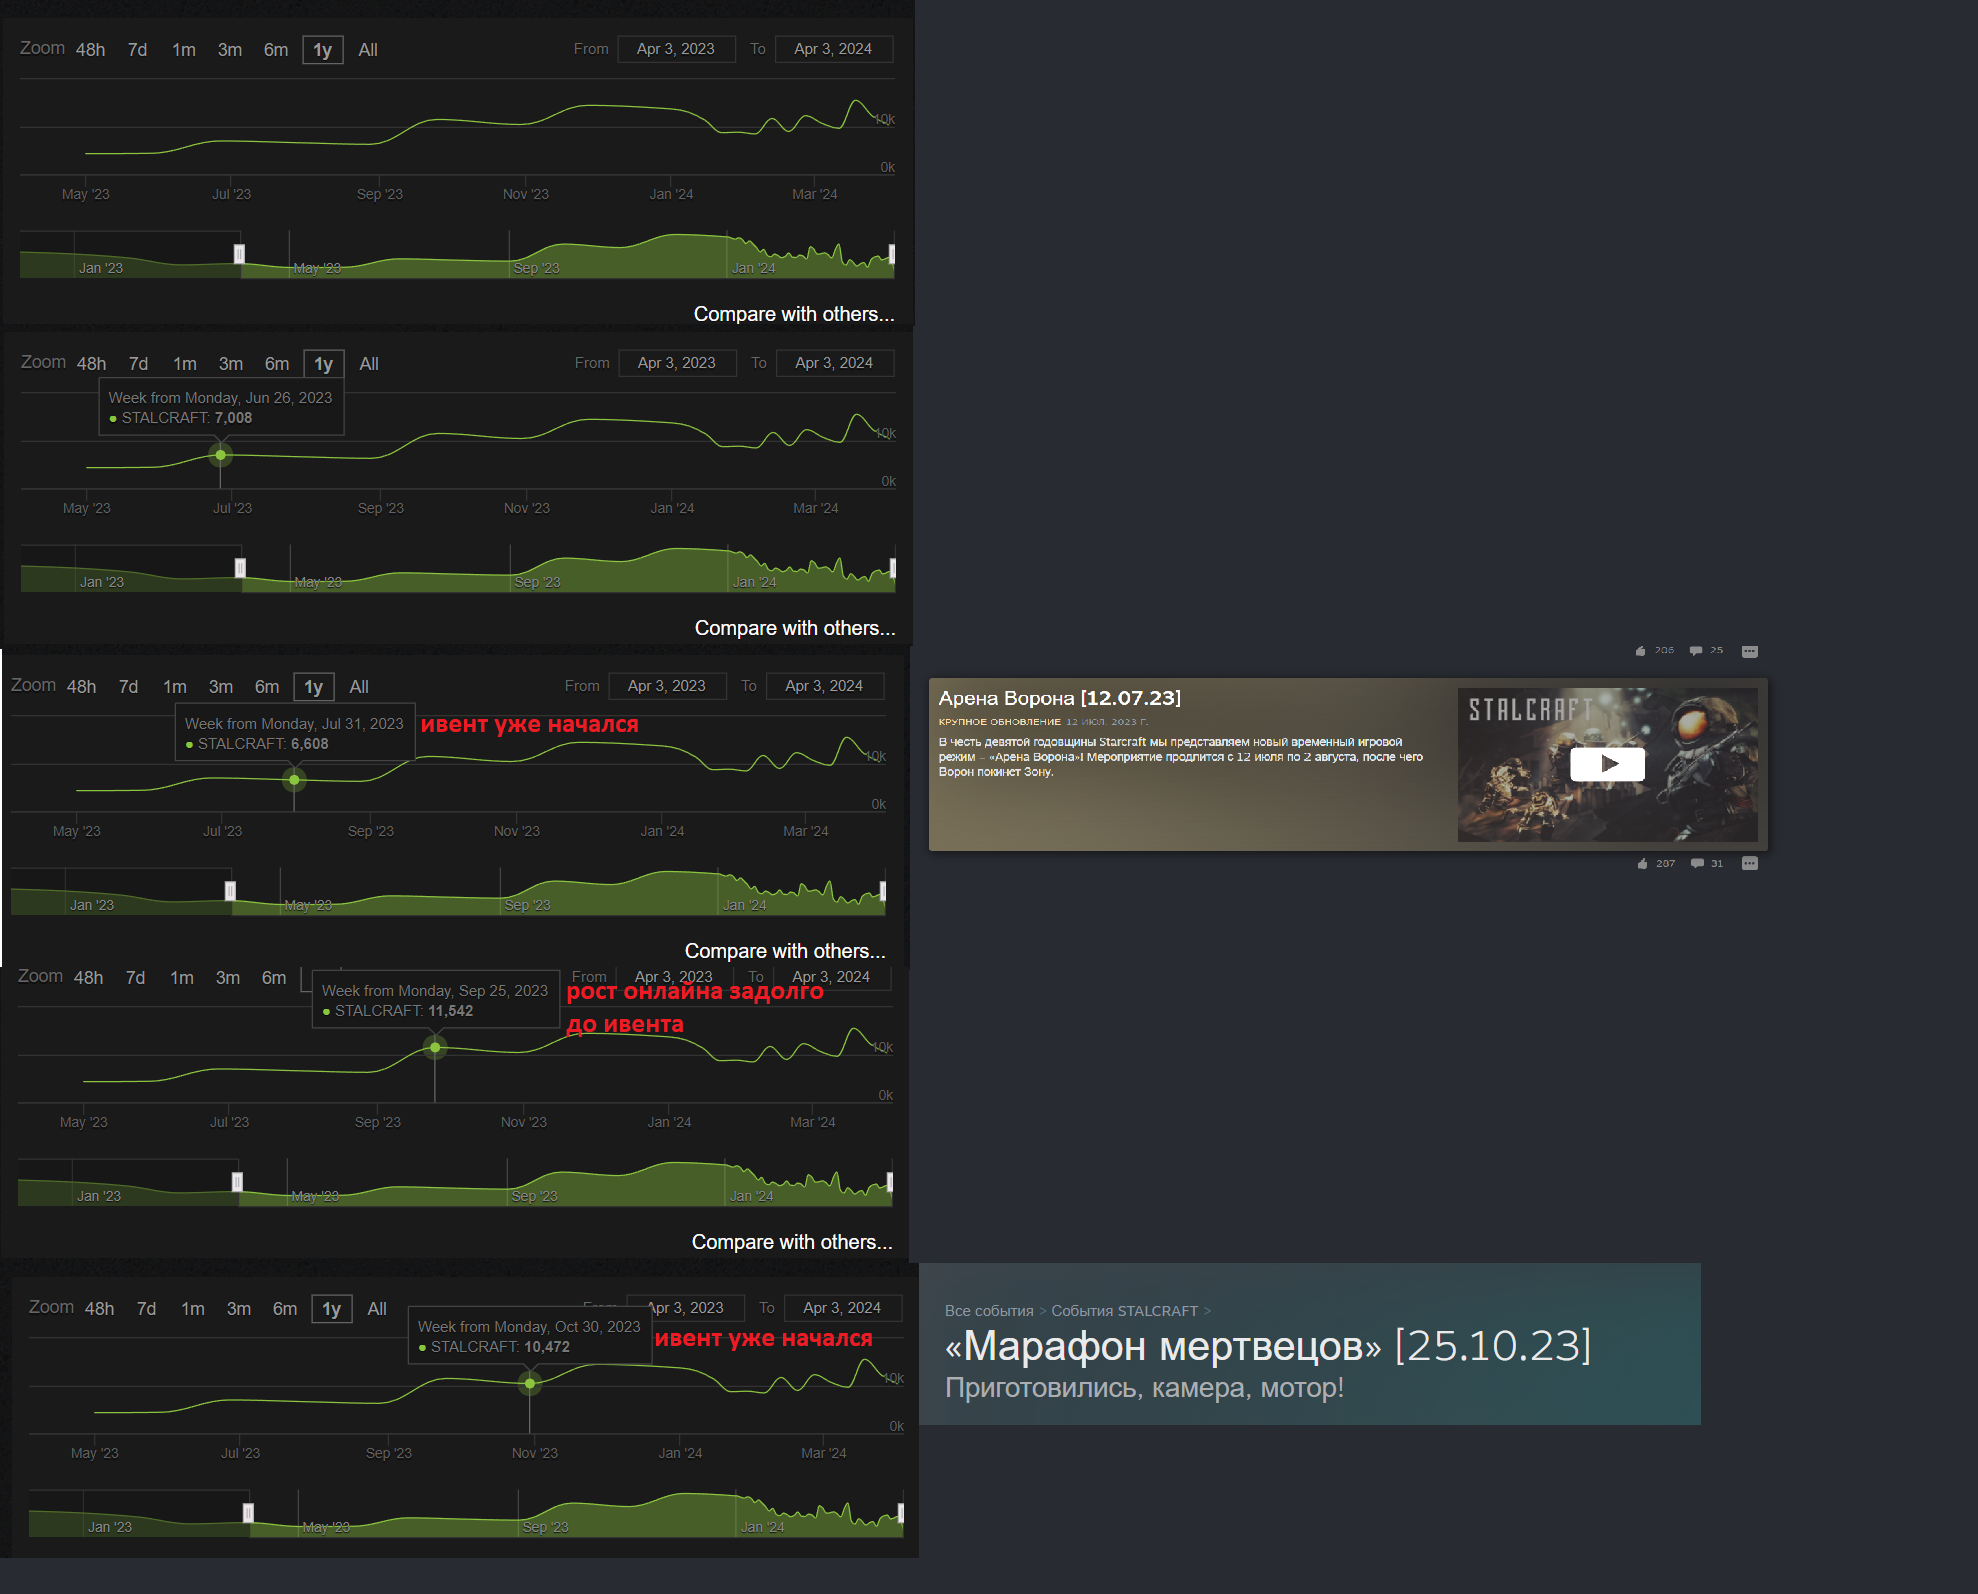Select 7d zoom in the topmost chart without tooltip
Viewport: 1978px width, 1594px height.
[137, 50]
